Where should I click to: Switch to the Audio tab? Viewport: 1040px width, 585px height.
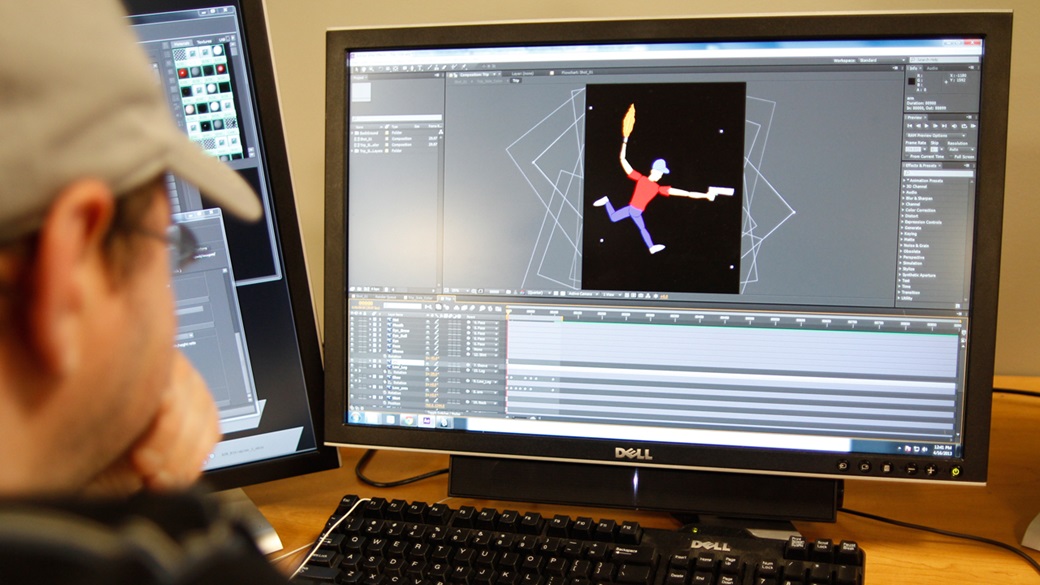932,68
